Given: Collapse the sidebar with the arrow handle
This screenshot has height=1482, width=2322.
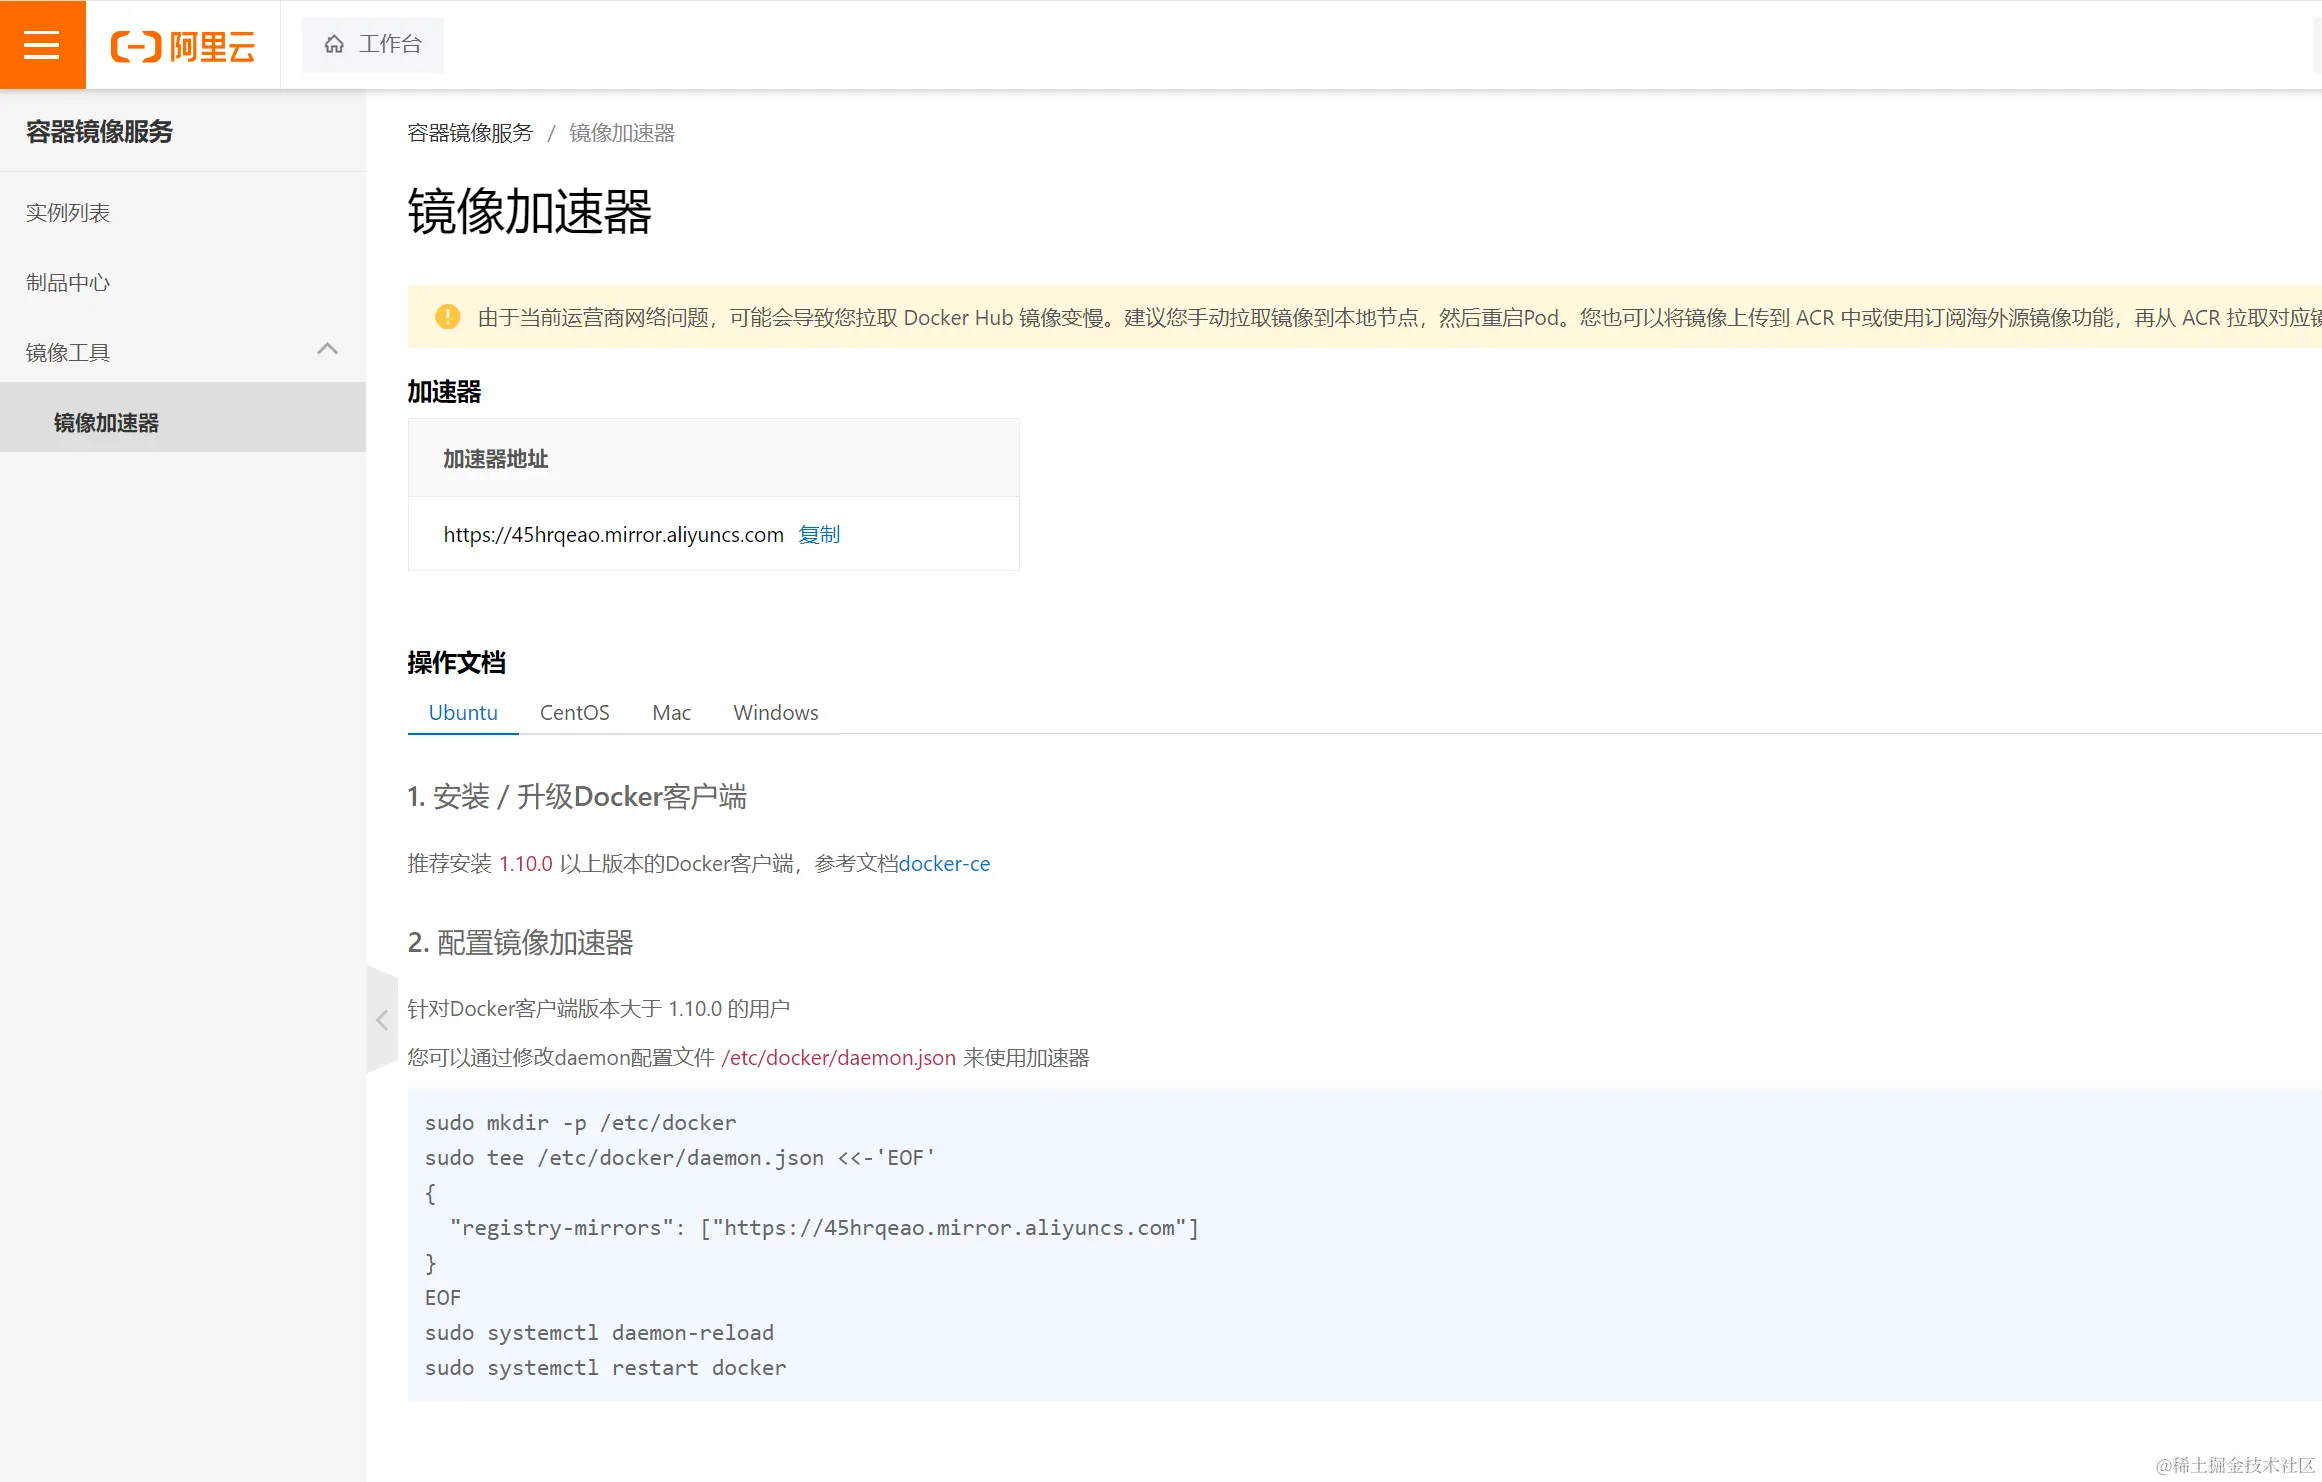Looking at the screenshot, I should click(x=382, y=1020).
